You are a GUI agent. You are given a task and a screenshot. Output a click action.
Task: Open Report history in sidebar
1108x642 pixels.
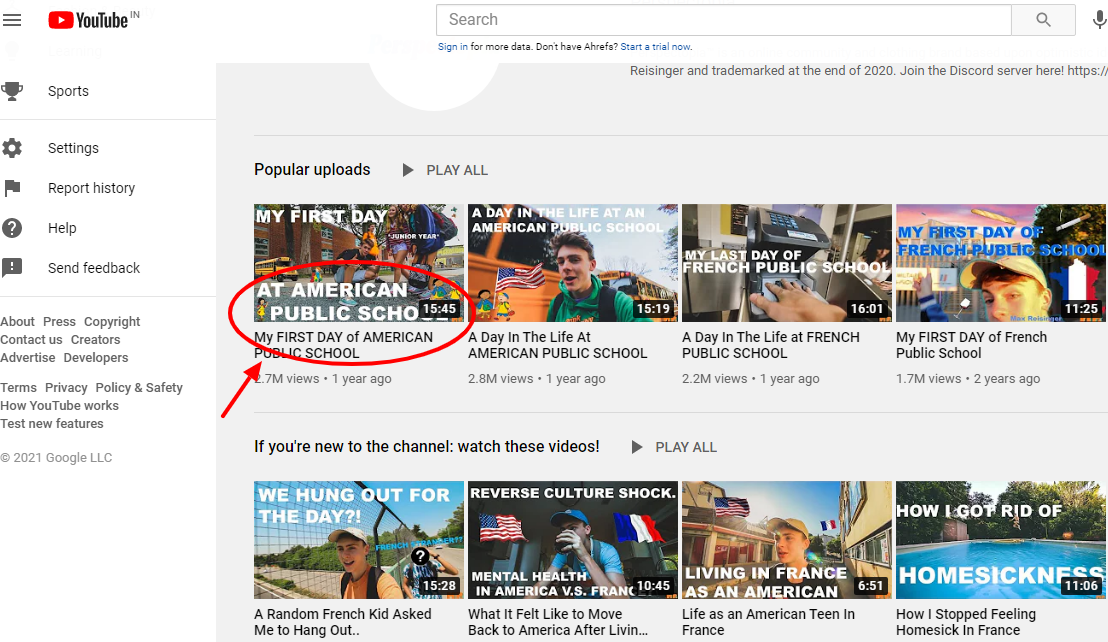click(91, 188)
